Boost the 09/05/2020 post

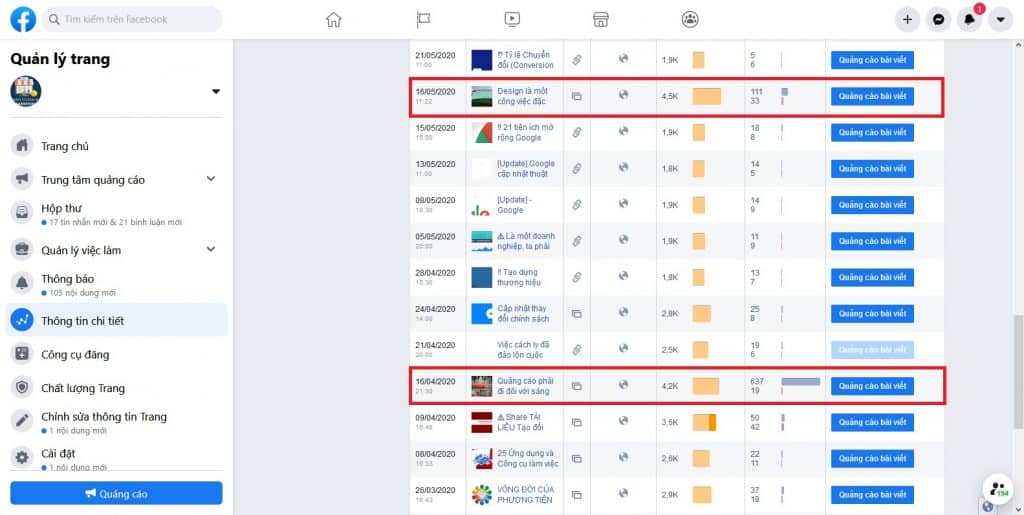[x=872, y=205]
